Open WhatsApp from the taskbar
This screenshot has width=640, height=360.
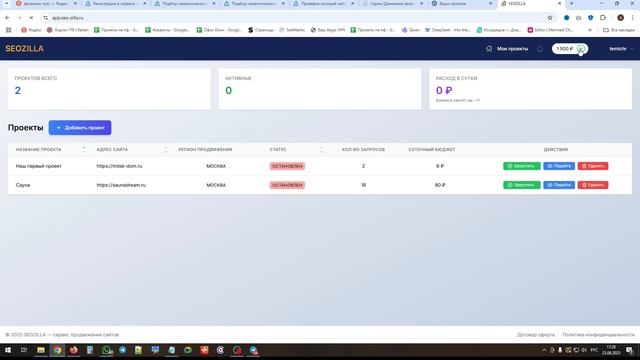tap(106, 350)
